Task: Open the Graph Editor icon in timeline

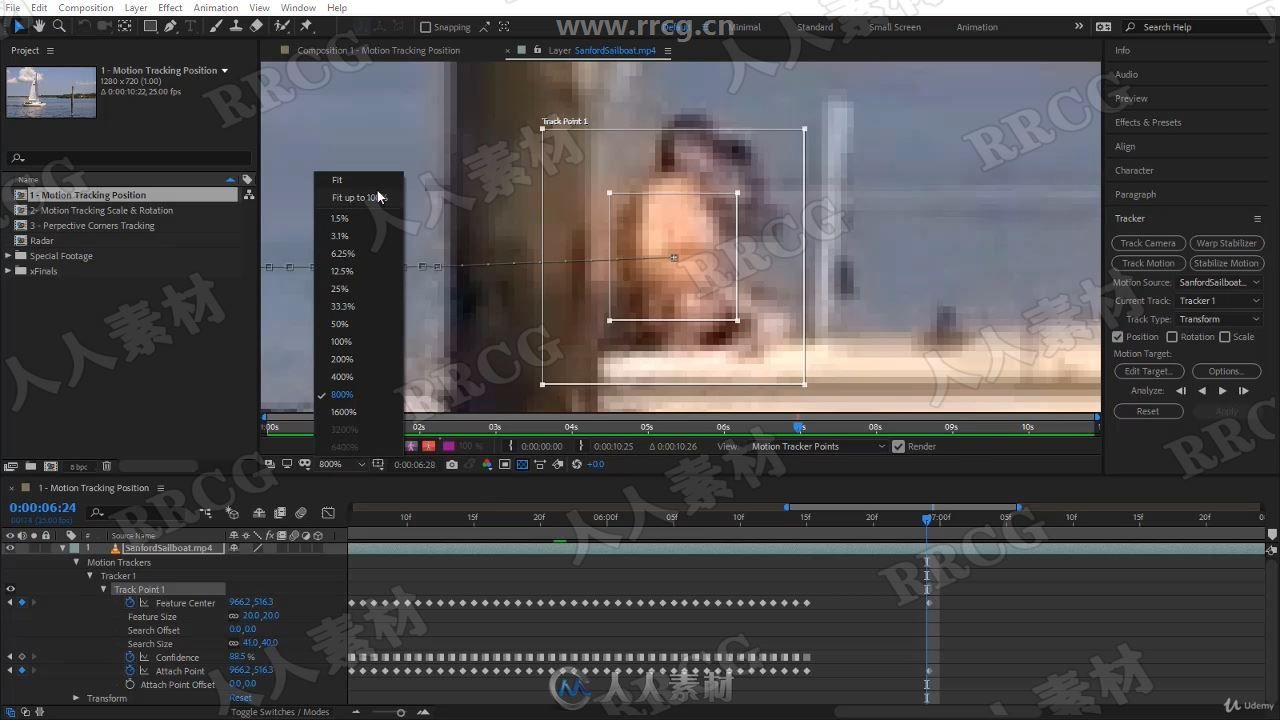Action: (328, 513)
